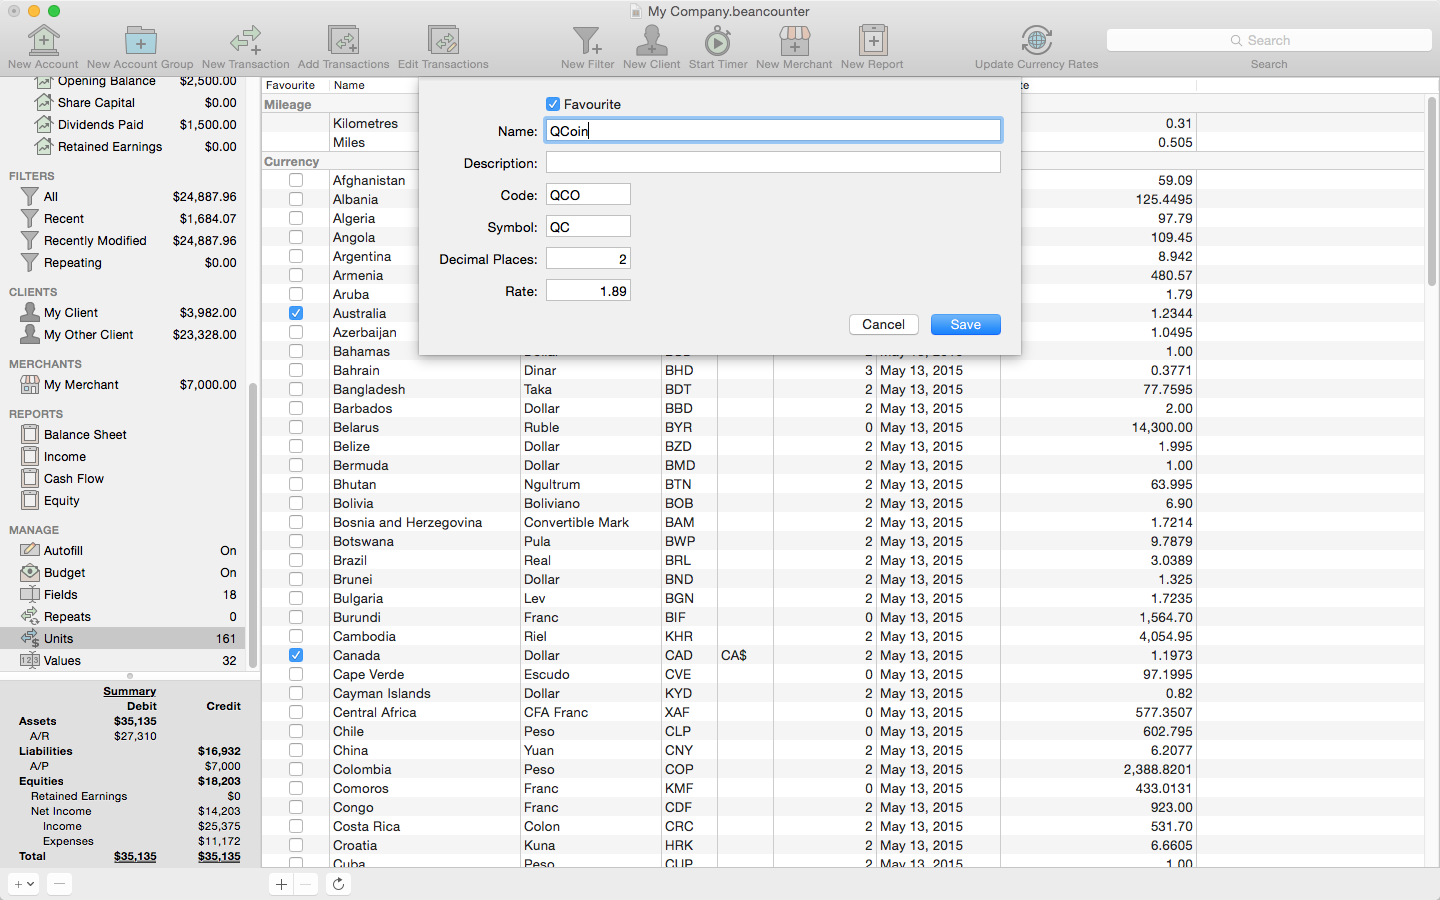Click the New Client toolbar icon
This screenshot has width=1440, height=900.
pyautogui.click(x=651, y=41)
